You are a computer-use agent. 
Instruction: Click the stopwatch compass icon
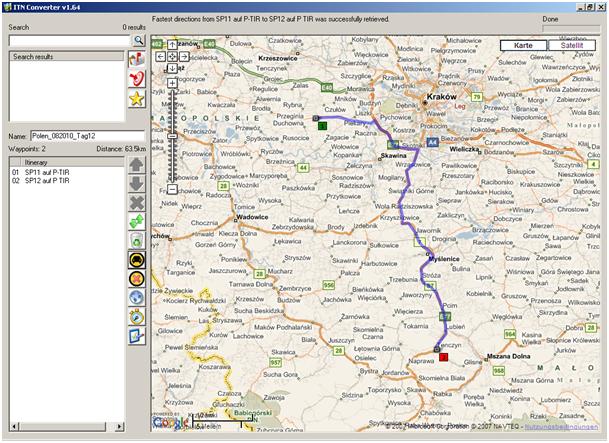137,317
